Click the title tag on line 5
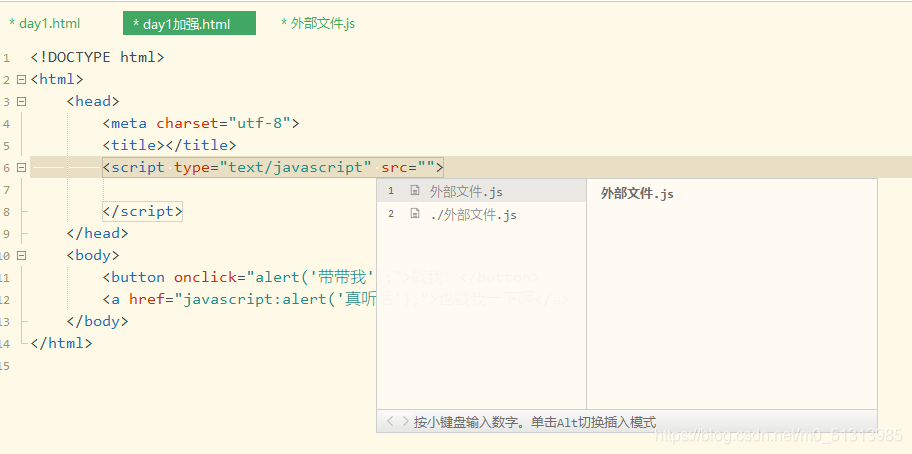The height and width of the screenshot is (454, 912). [x=169, y=145]
